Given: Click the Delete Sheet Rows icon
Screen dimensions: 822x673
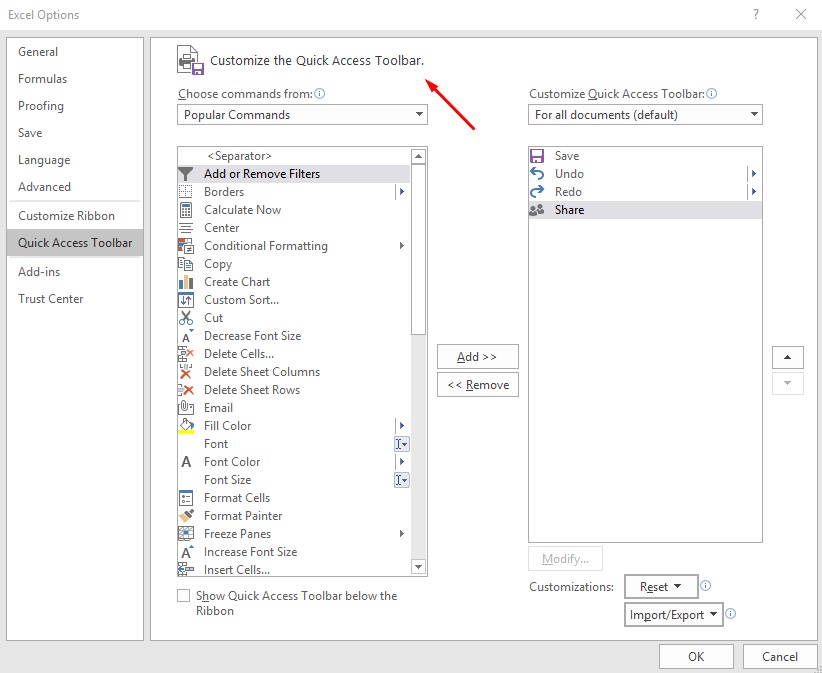Looking at the screenshot, I should 186,390.
